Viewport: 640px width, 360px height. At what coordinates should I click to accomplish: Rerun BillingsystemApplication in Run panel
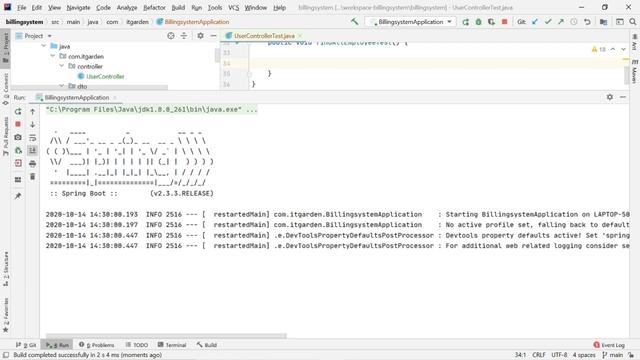click(x=18, y=111)
